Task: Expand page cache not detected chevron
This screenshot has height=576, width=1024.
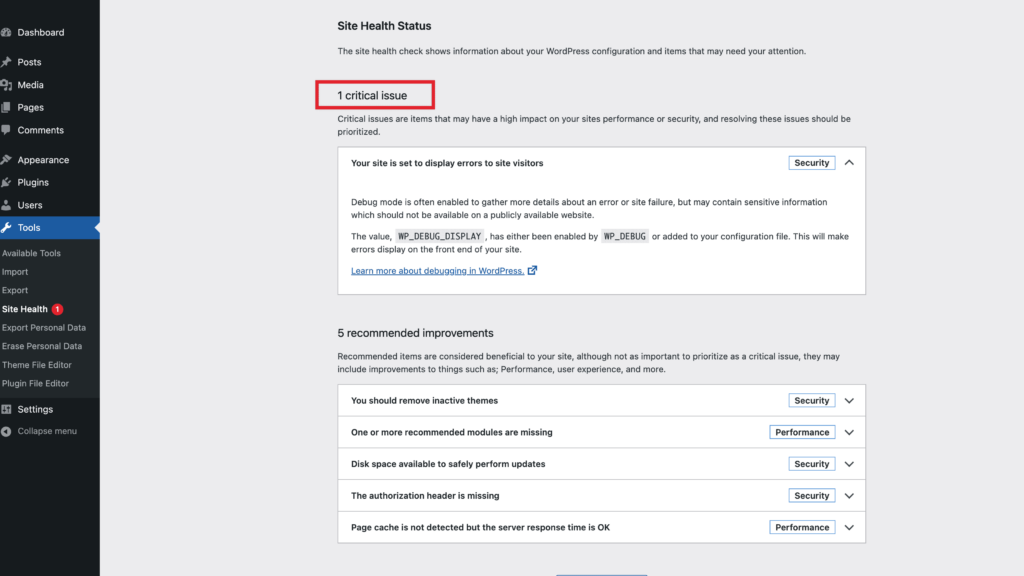Action: [849, 528]
